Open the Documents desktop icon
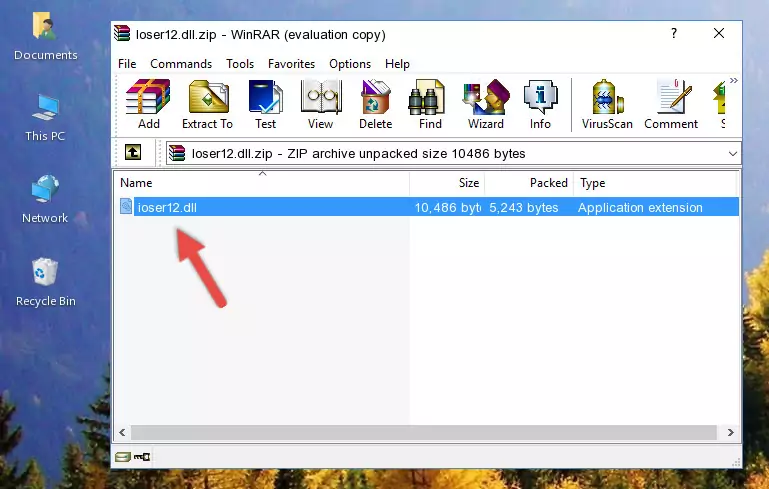Image resolution: width=769 pixels, height=489 pixels. click(x=45, y=36)
